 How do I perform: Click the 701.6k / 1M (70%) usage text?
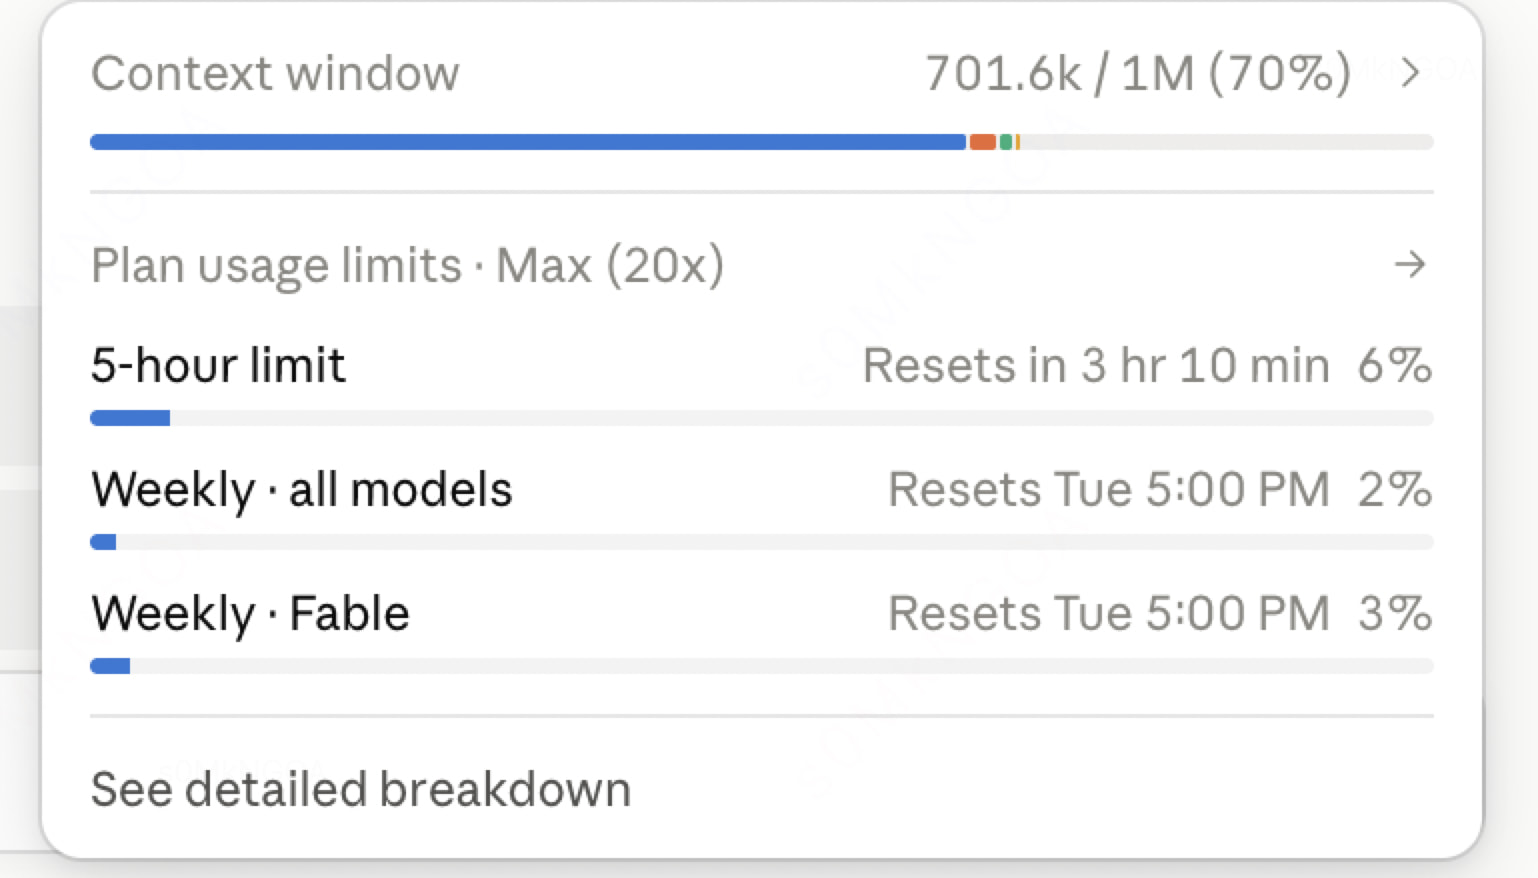click(1138, 74)
